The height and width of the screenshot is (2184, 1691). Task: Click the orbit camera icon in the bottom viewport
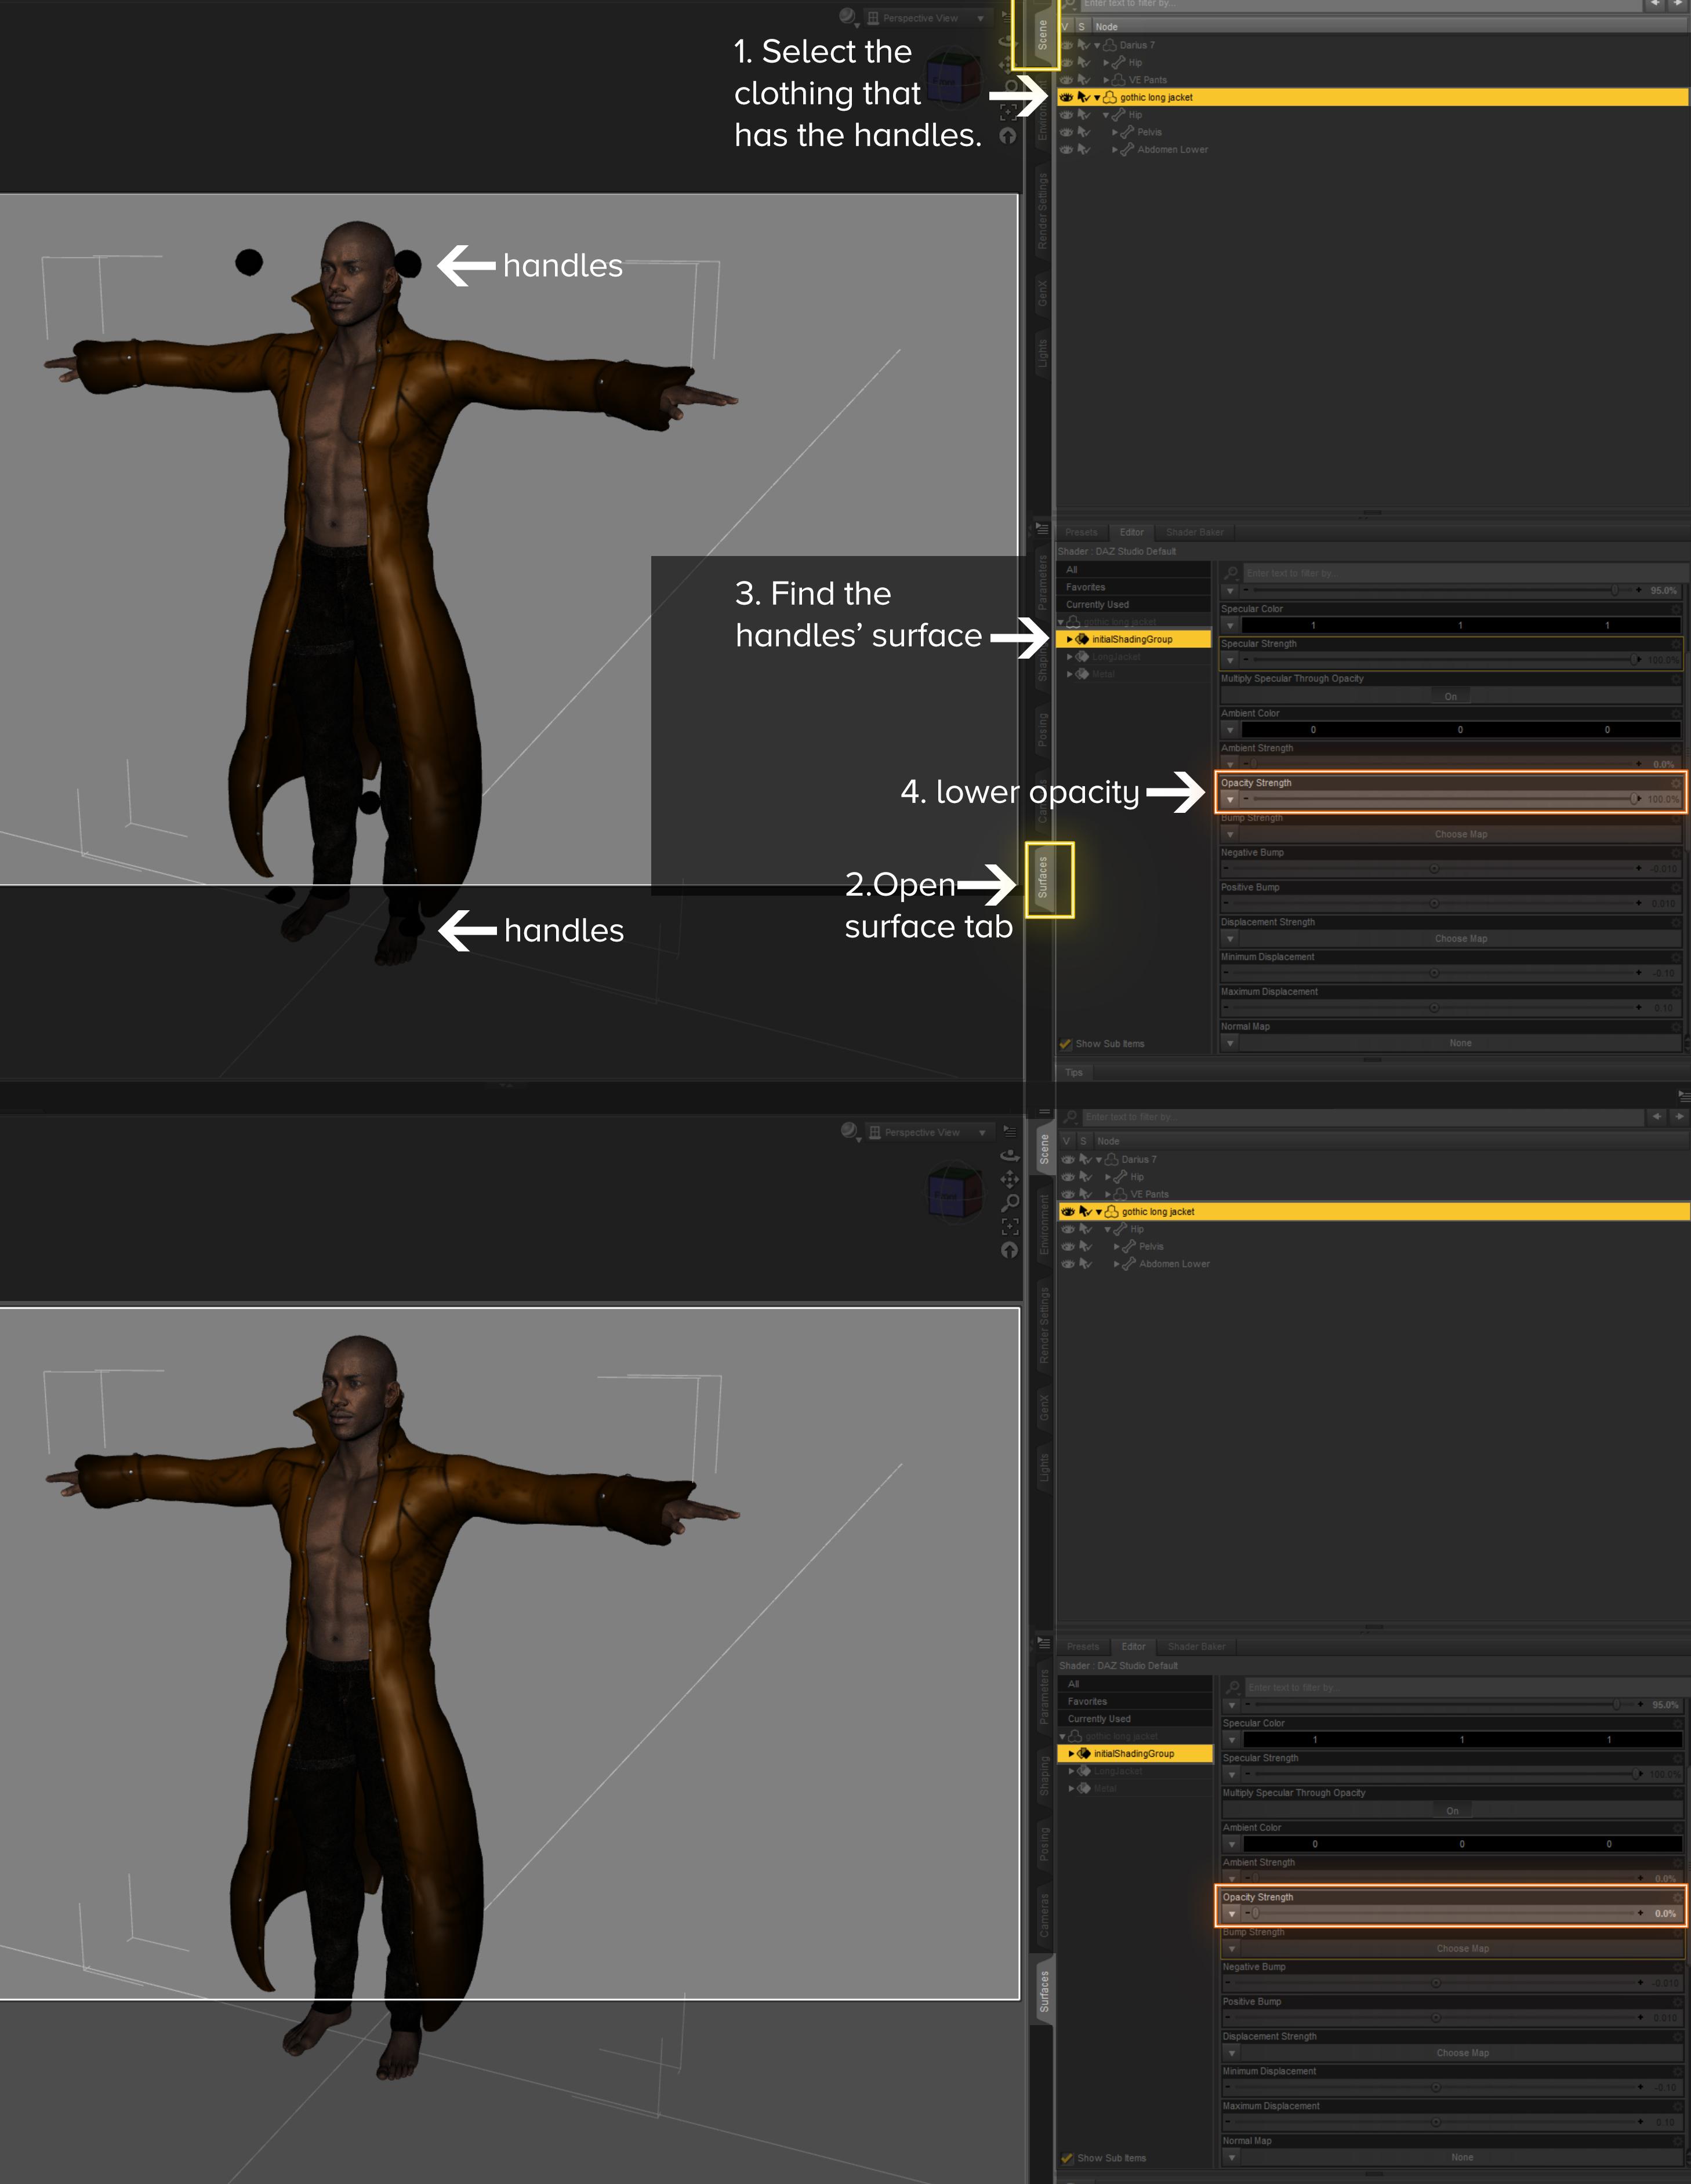point(1010,1155)
